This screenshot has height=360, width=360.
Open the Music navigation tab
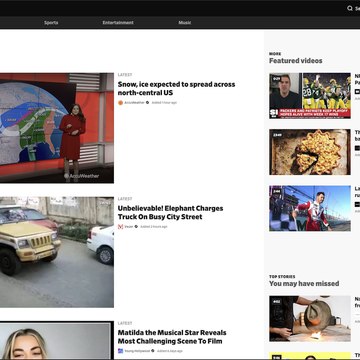[185, 23]
